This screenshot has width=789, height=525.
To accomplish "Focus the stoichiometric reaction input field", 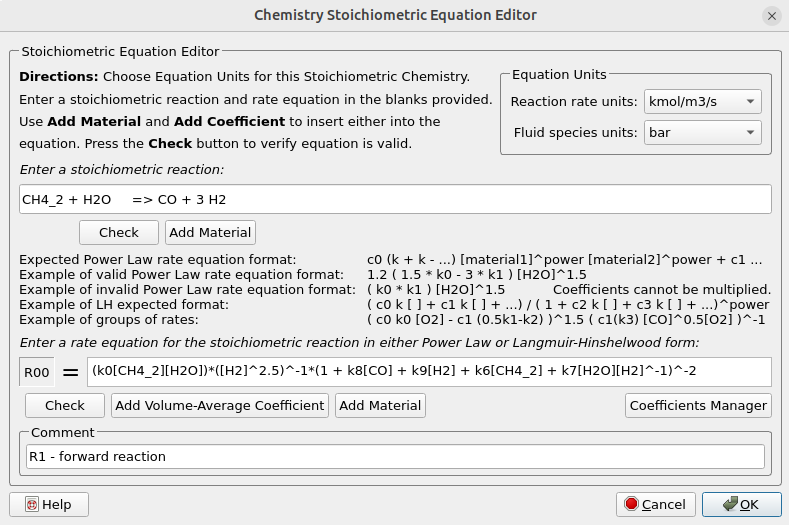I will click(x=395, y=199).
